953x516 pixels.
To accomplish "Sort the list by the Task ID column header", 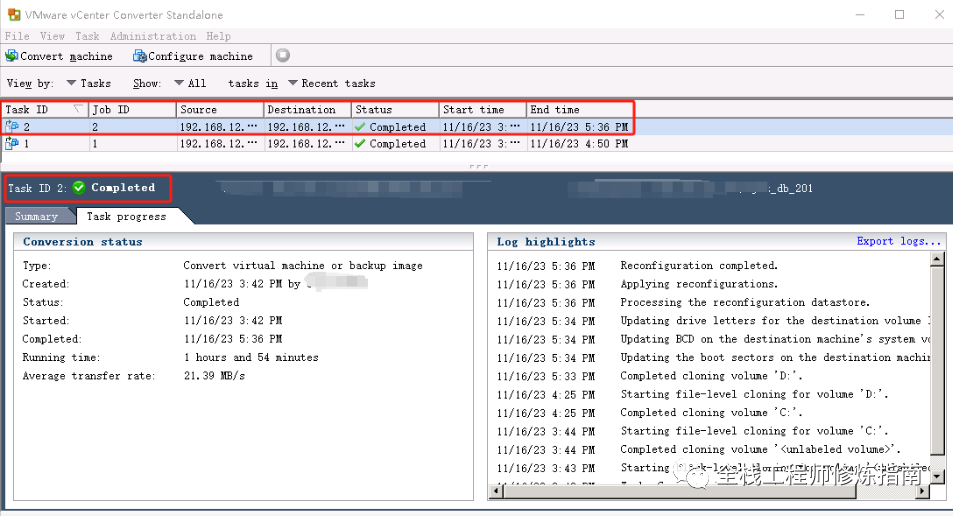I will [44, 109].
